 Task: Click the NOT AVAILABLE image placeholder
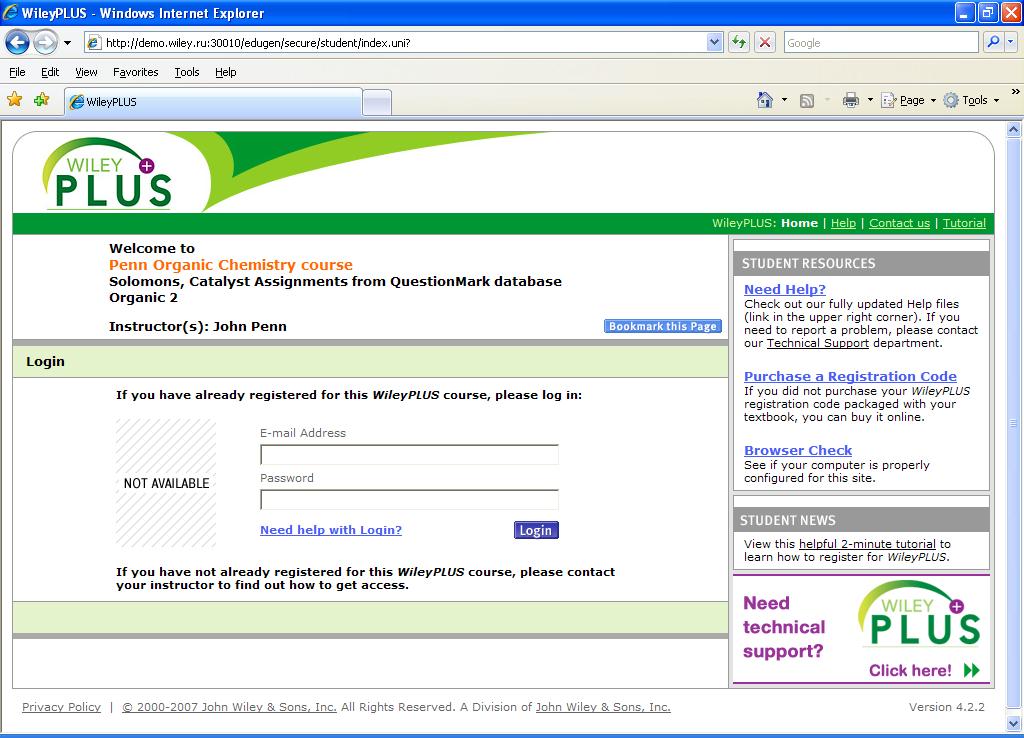(x=166, y=483)
